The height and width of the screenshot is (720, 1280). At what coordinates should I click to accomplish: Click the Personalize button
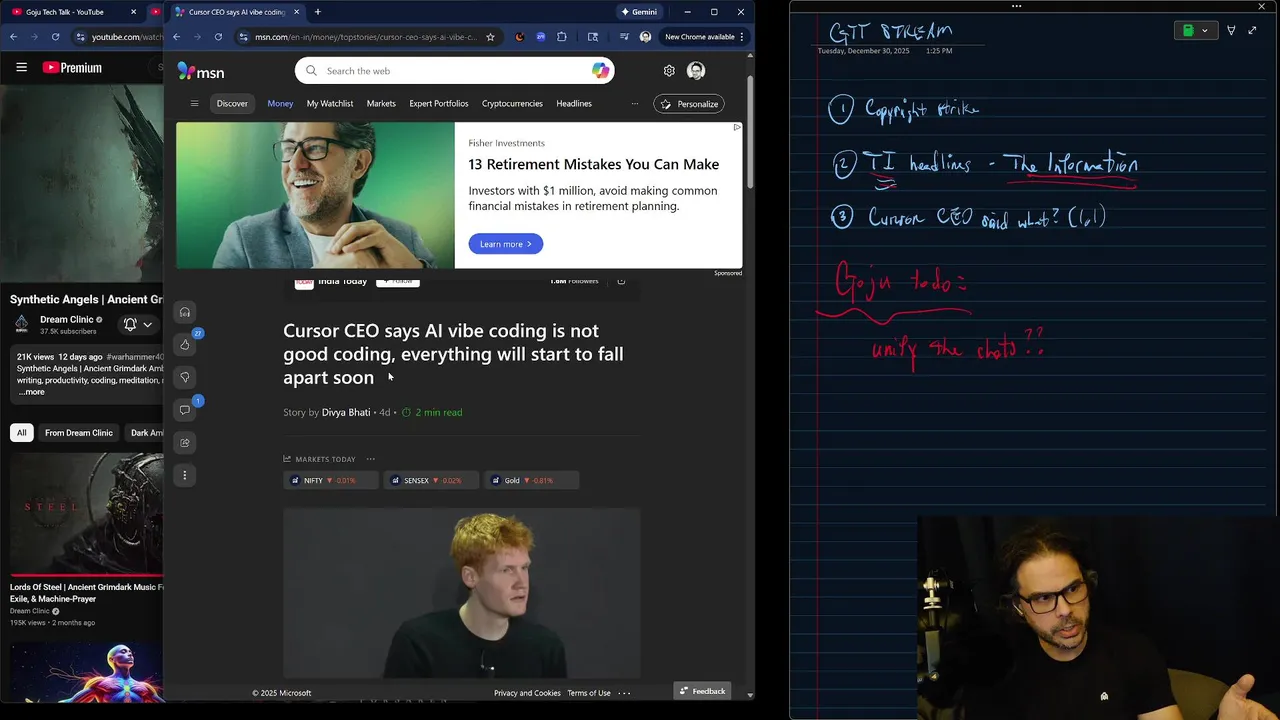coord(689,104)
